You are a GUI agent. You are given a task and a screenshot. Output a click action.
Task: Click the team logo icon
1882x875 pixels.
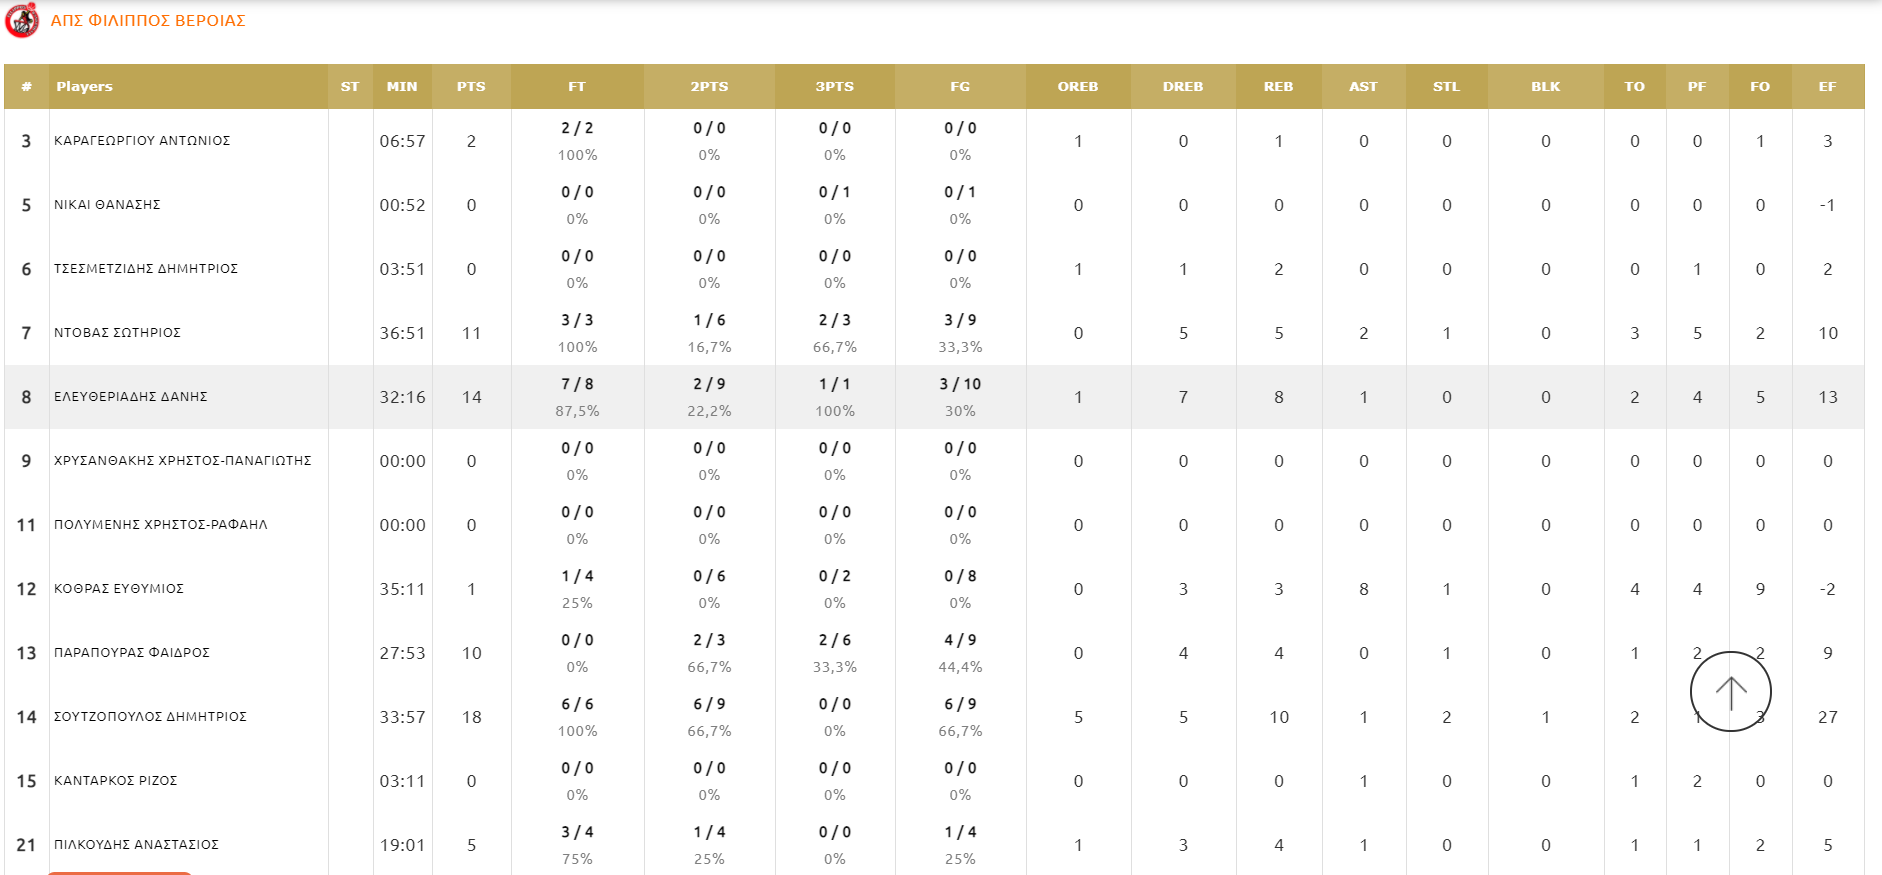coord(22,20)
